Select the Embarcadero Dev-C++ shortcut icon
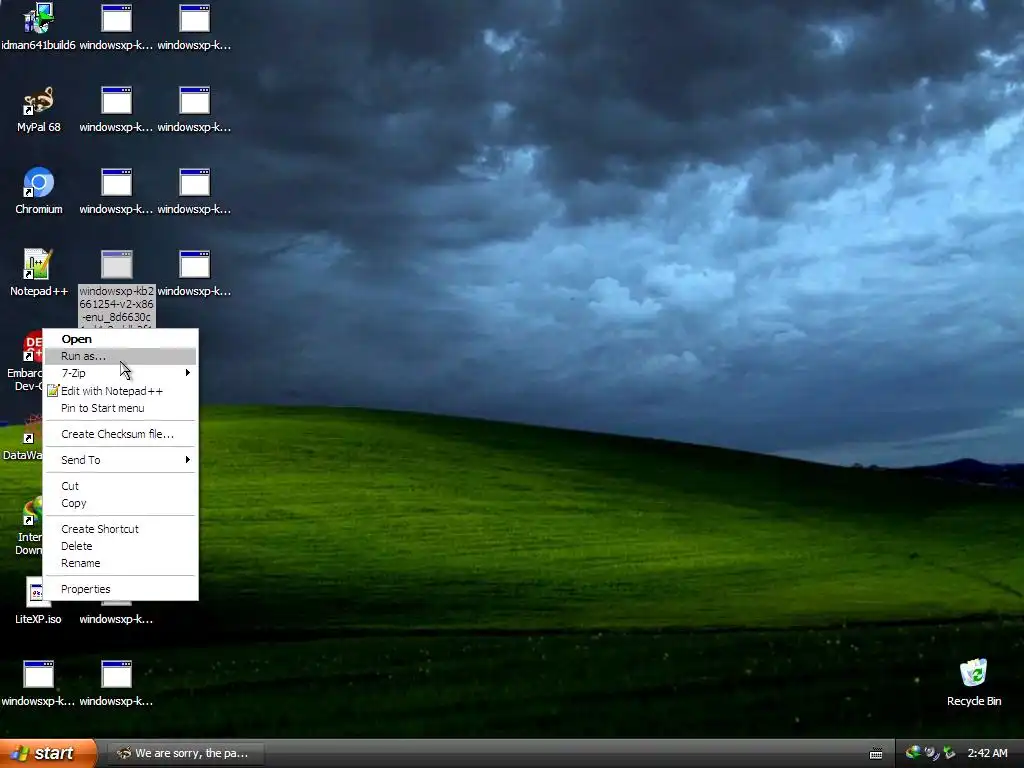 pos(31,346)
